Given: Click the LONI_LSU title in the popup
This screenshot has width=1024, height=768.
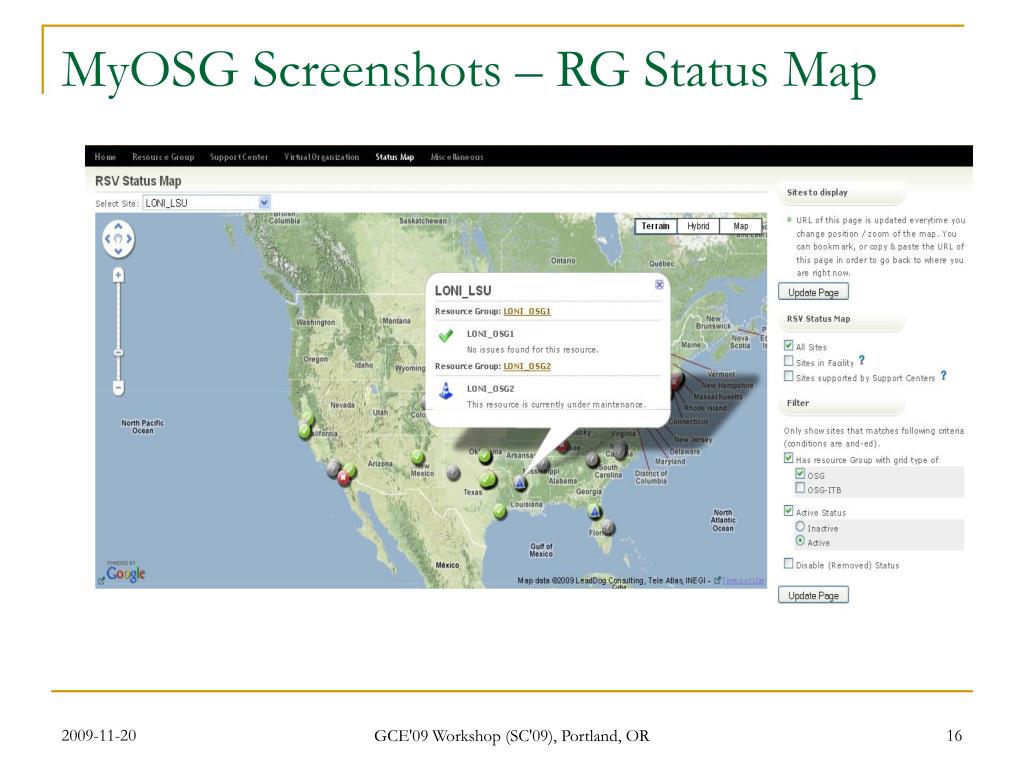Looking at the screenshot, I should click(x=463, y=291).
